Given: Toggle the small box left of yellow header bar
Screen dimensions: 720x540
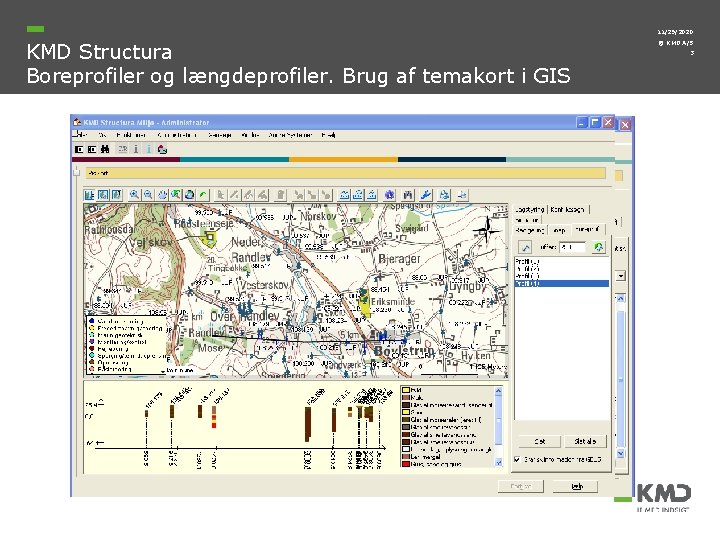Looking at the screenshot, I should click(x=77, y=173).
